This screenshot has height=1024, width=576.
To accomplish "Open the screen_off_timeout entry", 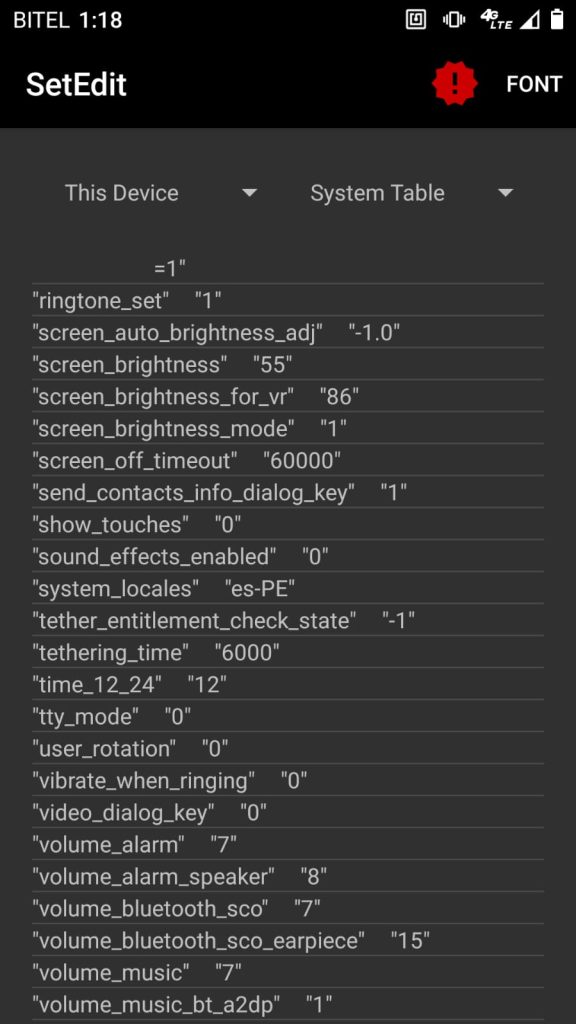I will click(288, 460).
